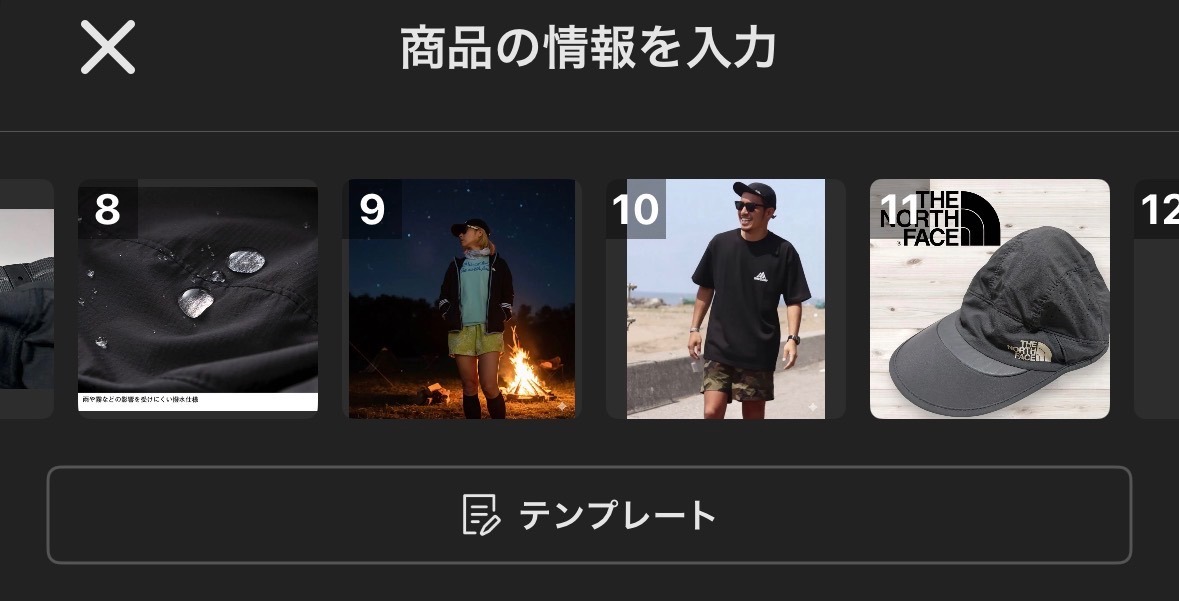The height and width of the screenshot is (601, 1179).
Task: Click the large North Face logo overlay
Action: [x=940, y=218]
